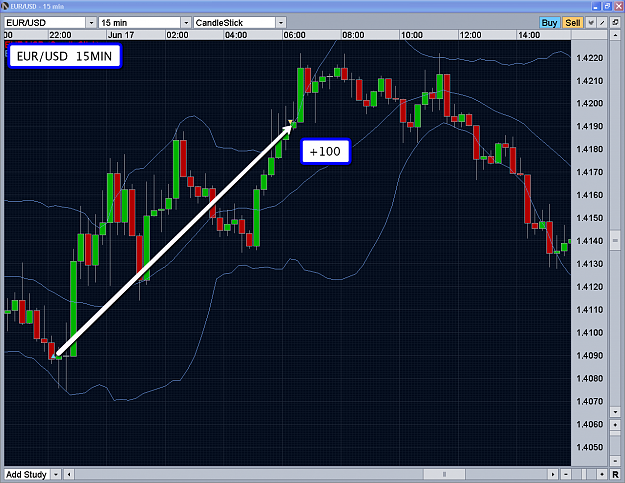Close the EUR/USD chart window
Viewport: 625px width, 483px height.
(x=618, y=6)
